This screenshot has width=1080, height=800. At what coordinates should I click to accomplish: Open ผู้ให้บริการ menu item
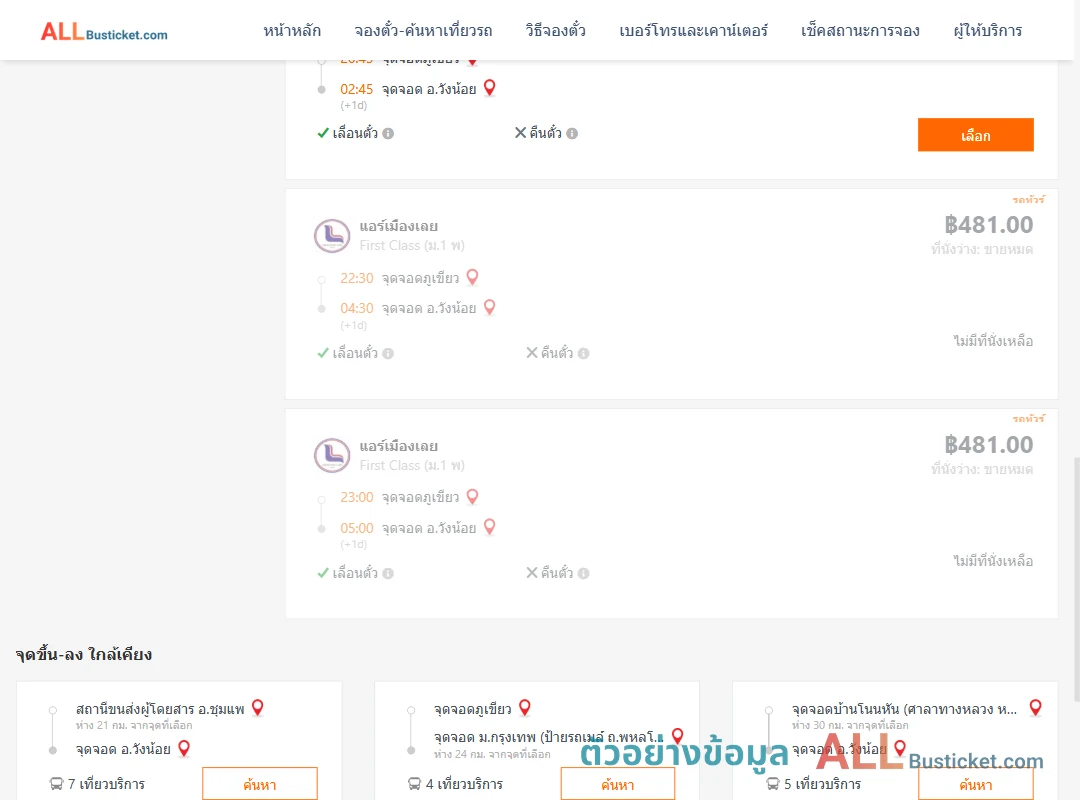(988, 31)
